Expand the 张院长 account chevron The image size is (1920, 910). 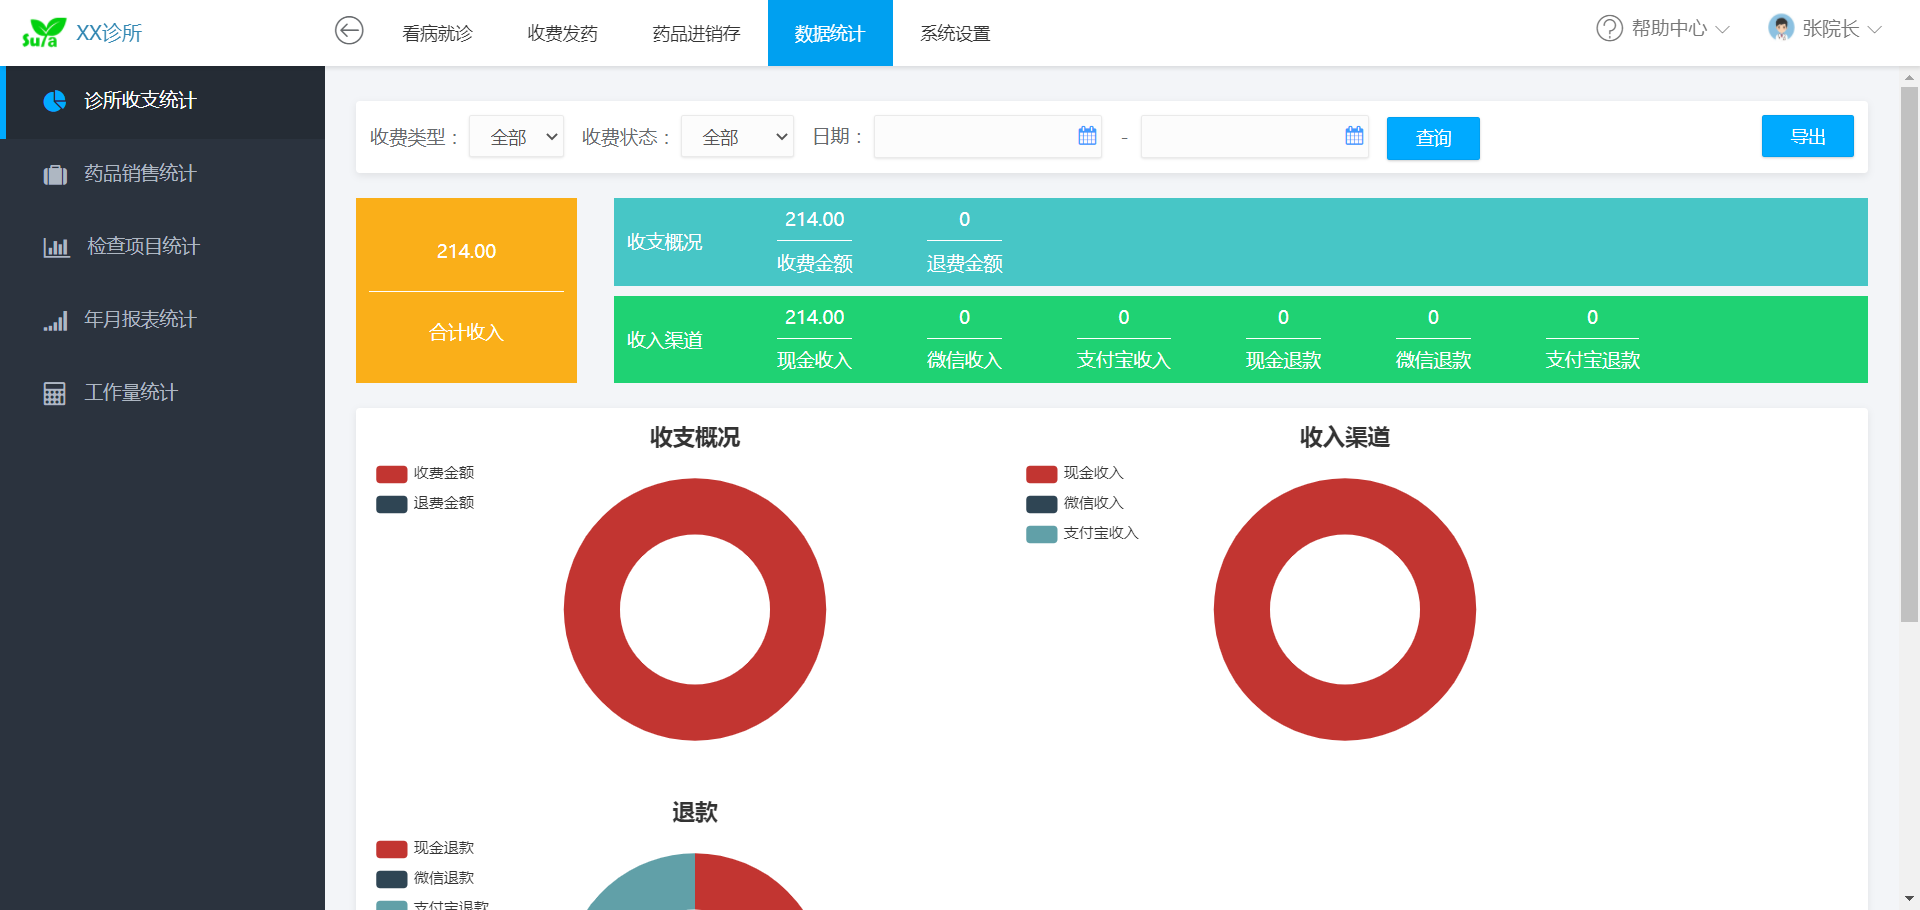(x=1874, y=30)
